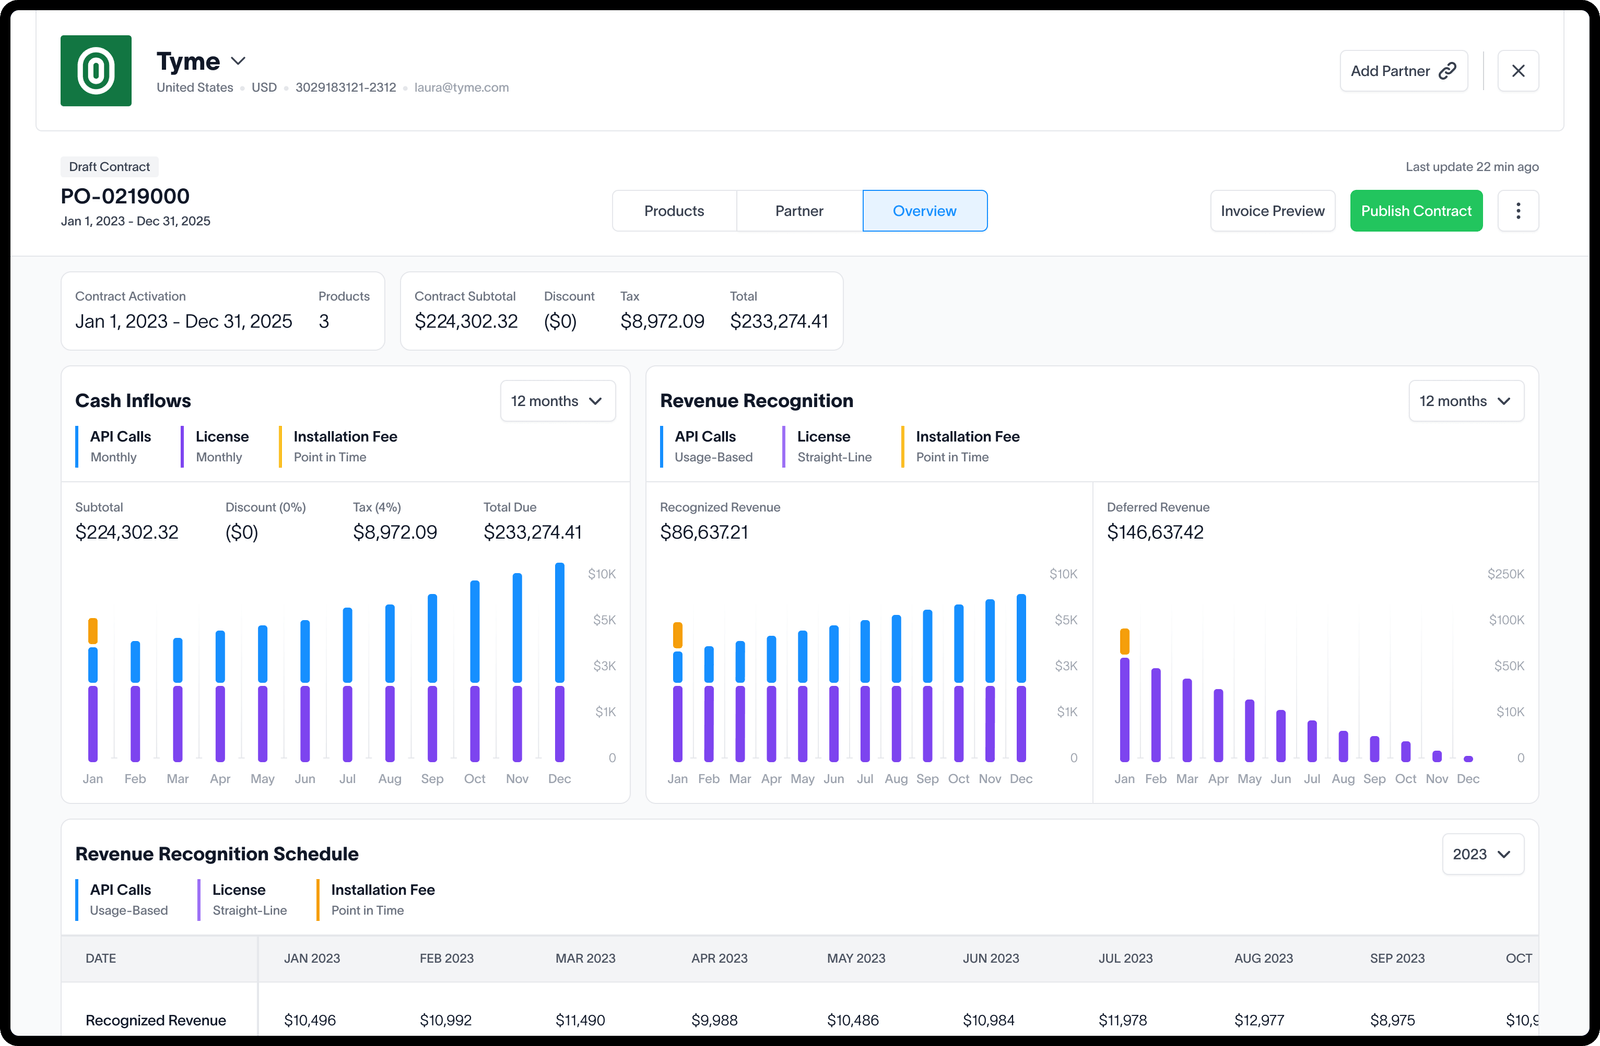Click the Publish Contract button

click(x=1416, y=210)
